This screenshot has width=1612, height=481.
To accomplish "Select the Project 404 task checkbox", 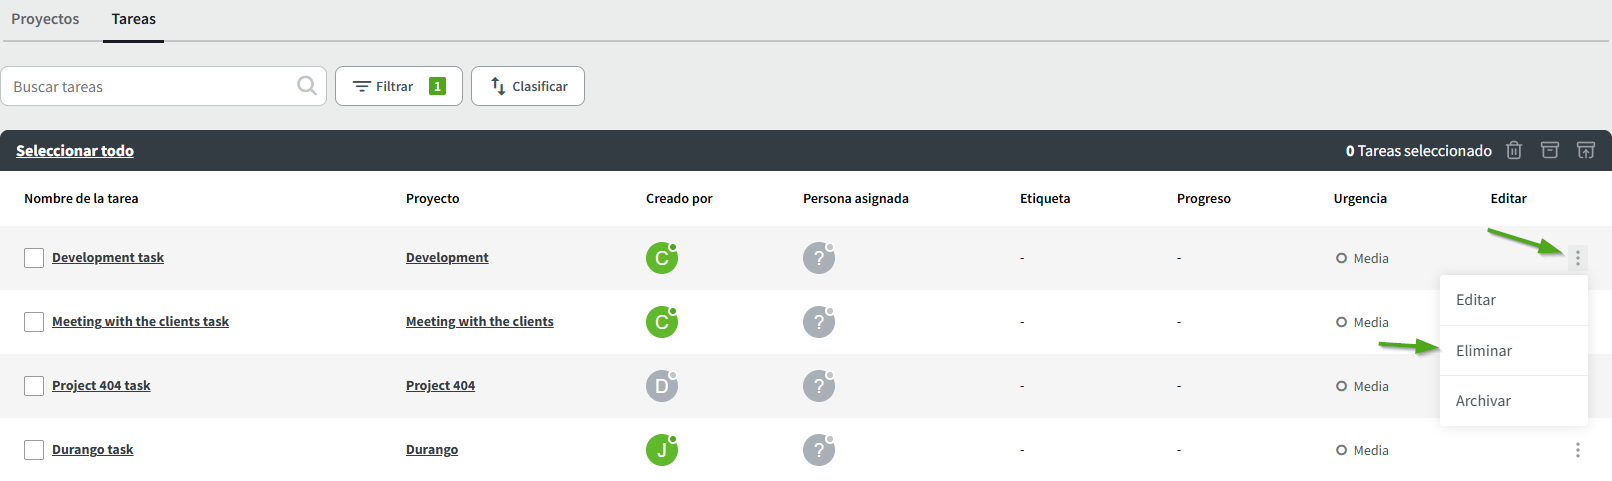I will [x=34, y=386].
